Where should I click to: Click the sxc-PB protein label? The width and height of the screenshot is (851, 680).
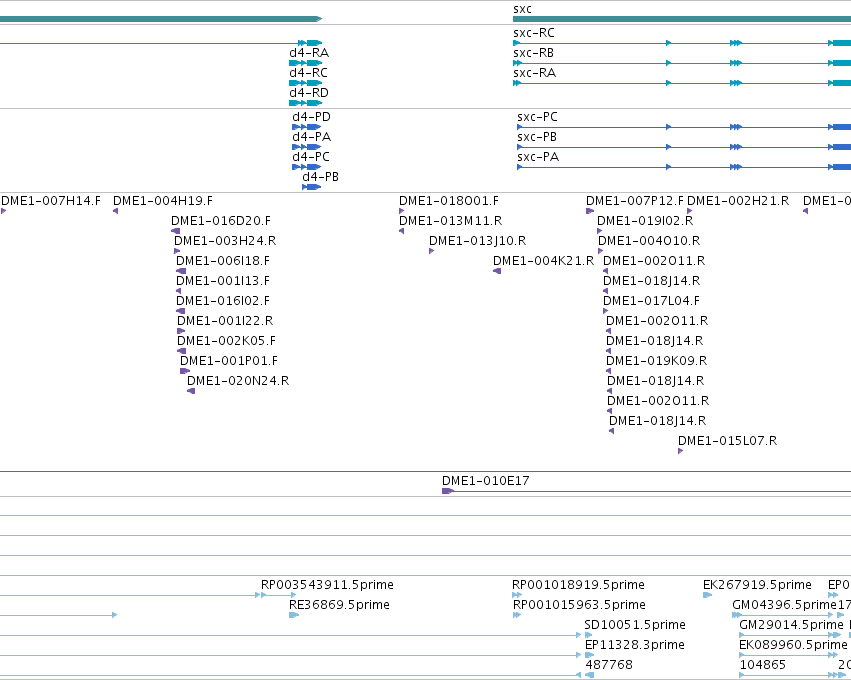tap(537, 137)
